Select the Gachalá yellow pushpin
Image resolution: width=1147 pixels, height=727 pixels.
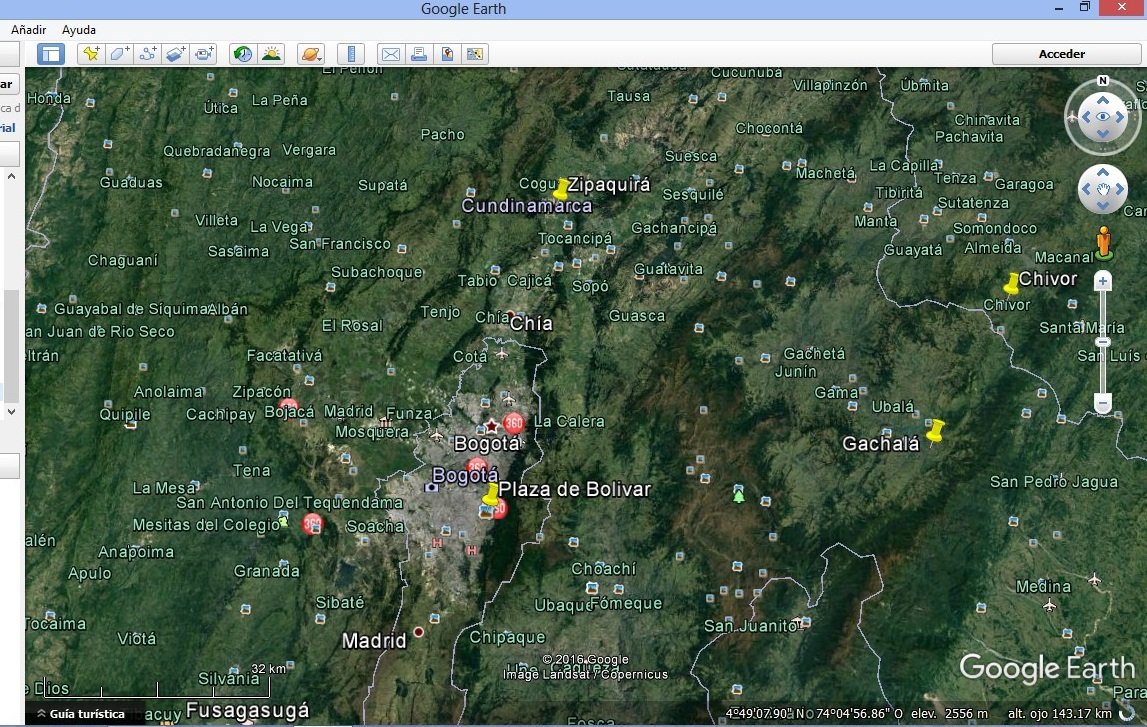[935, 432]
